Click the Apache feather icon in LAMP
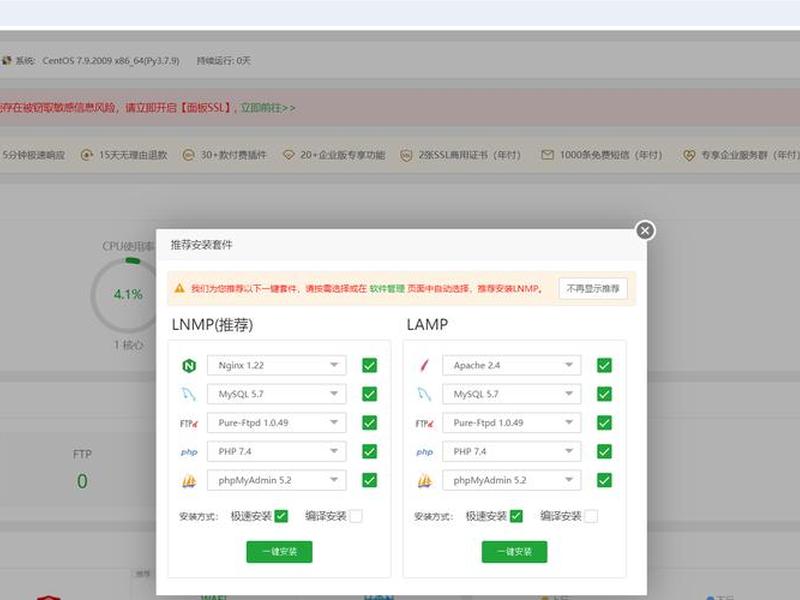Image resolution: width=800 pixels, height=600 pixels. coord(424,365)
